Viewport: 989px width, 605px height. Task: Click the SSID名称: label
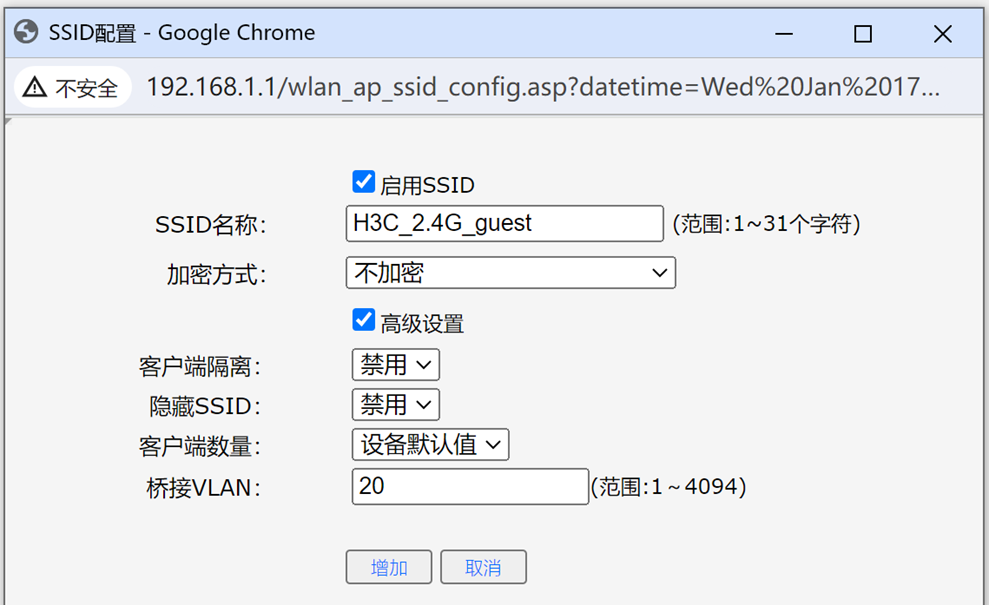pyautogui.click(x=211, y=225)
